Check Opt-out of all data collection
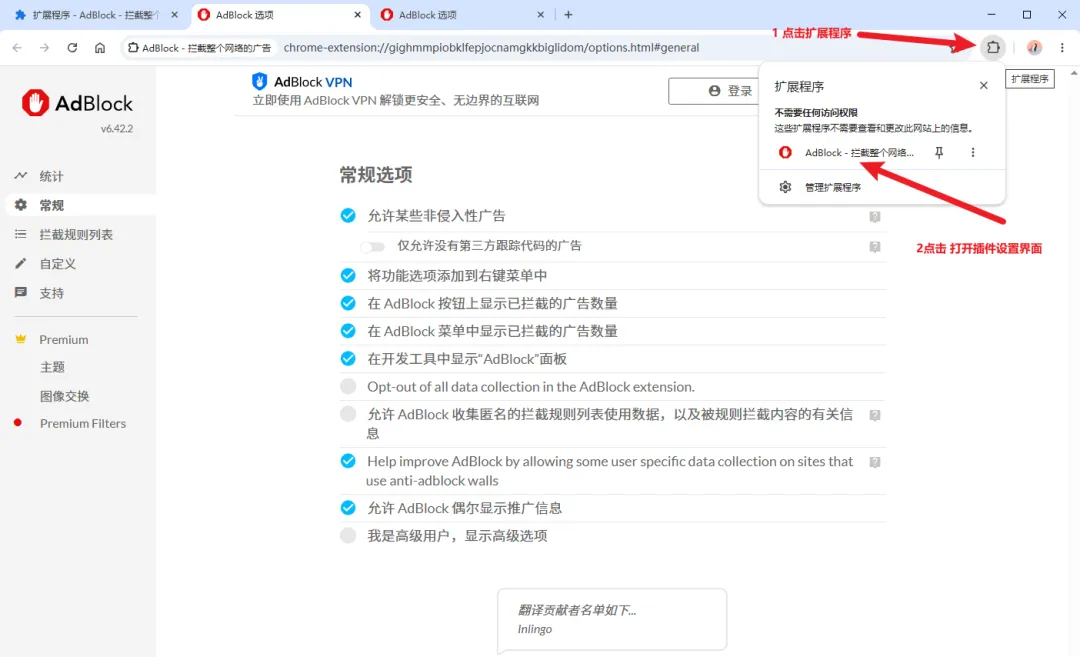Viewport: 1080px width, 657px height. coord(348,386)
